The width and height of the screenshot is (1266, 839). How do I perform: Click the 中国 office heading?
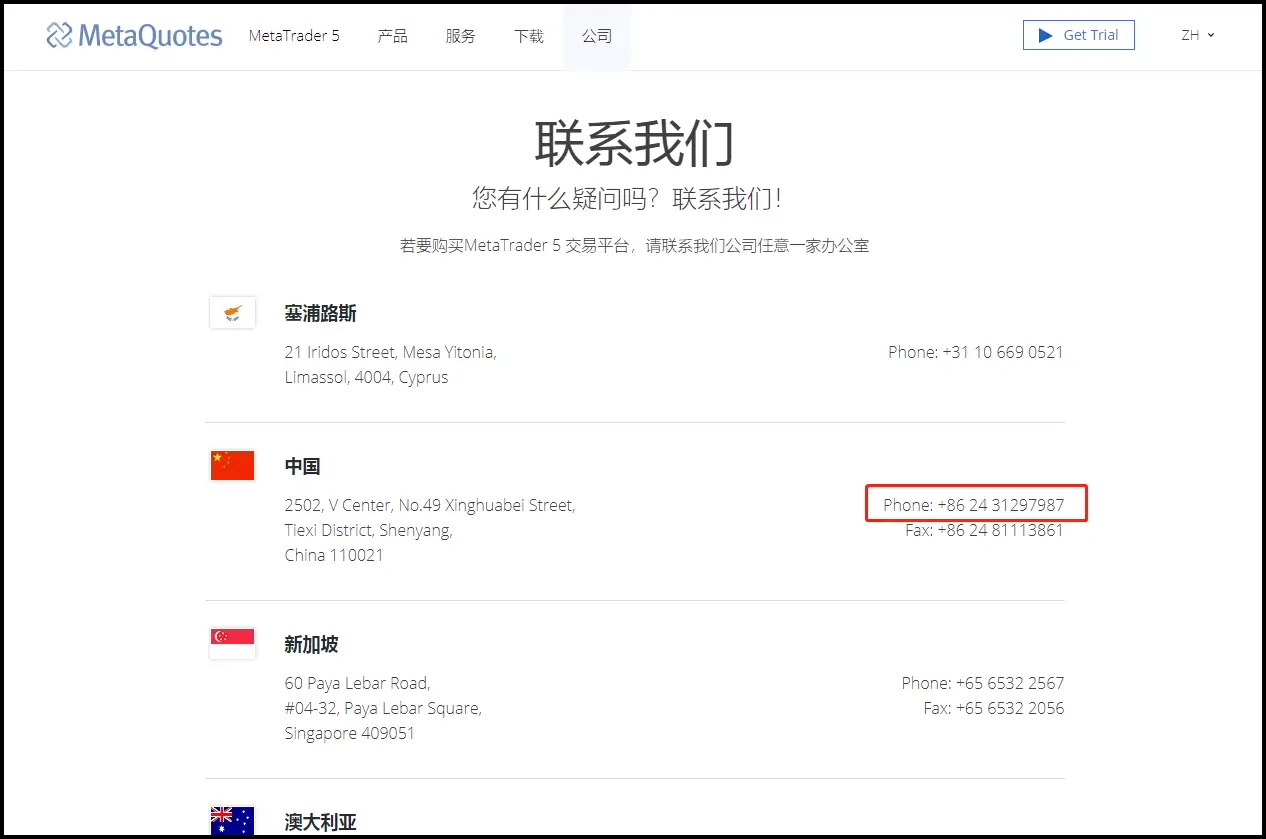click(302, 466)
